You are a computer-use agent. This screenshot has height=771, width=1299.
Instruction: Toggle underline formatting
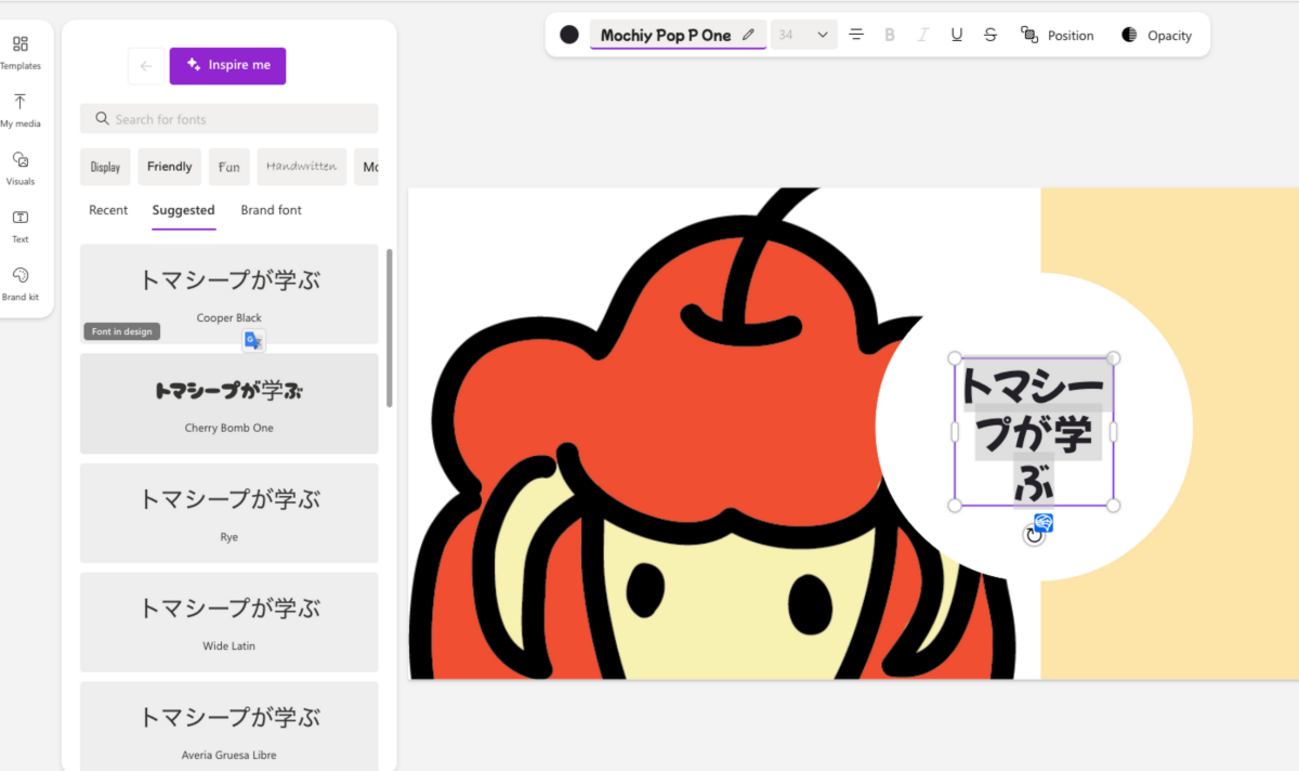(957, 35)
